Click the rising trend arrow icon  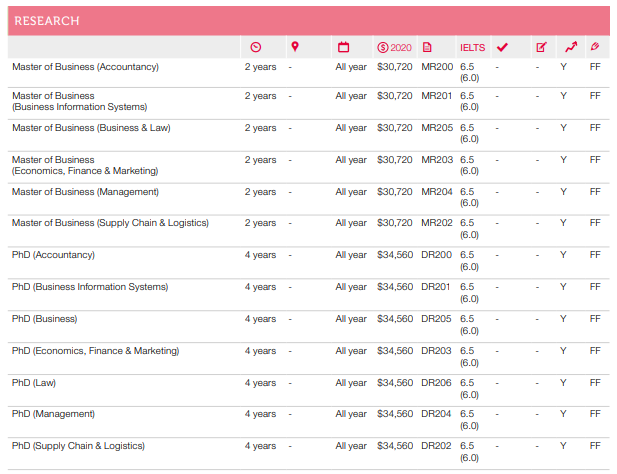pos(570,47)
